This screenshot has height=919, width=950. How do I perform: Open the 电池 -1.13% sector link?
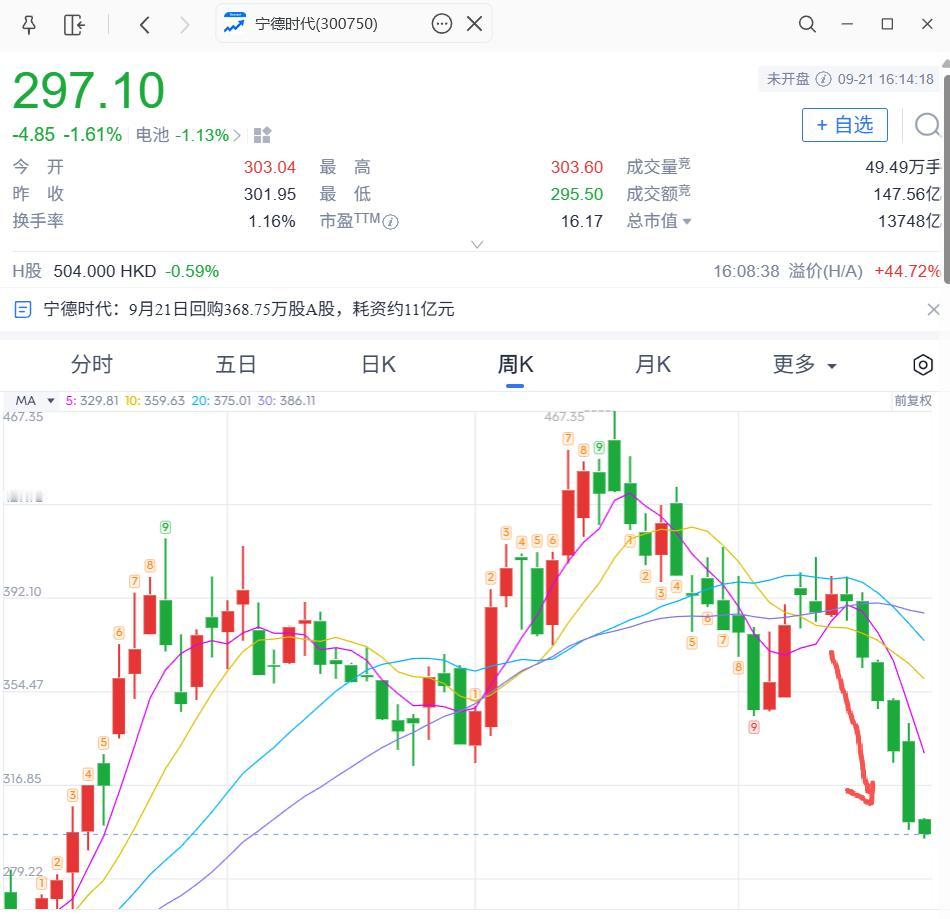(x=188, y=135)
